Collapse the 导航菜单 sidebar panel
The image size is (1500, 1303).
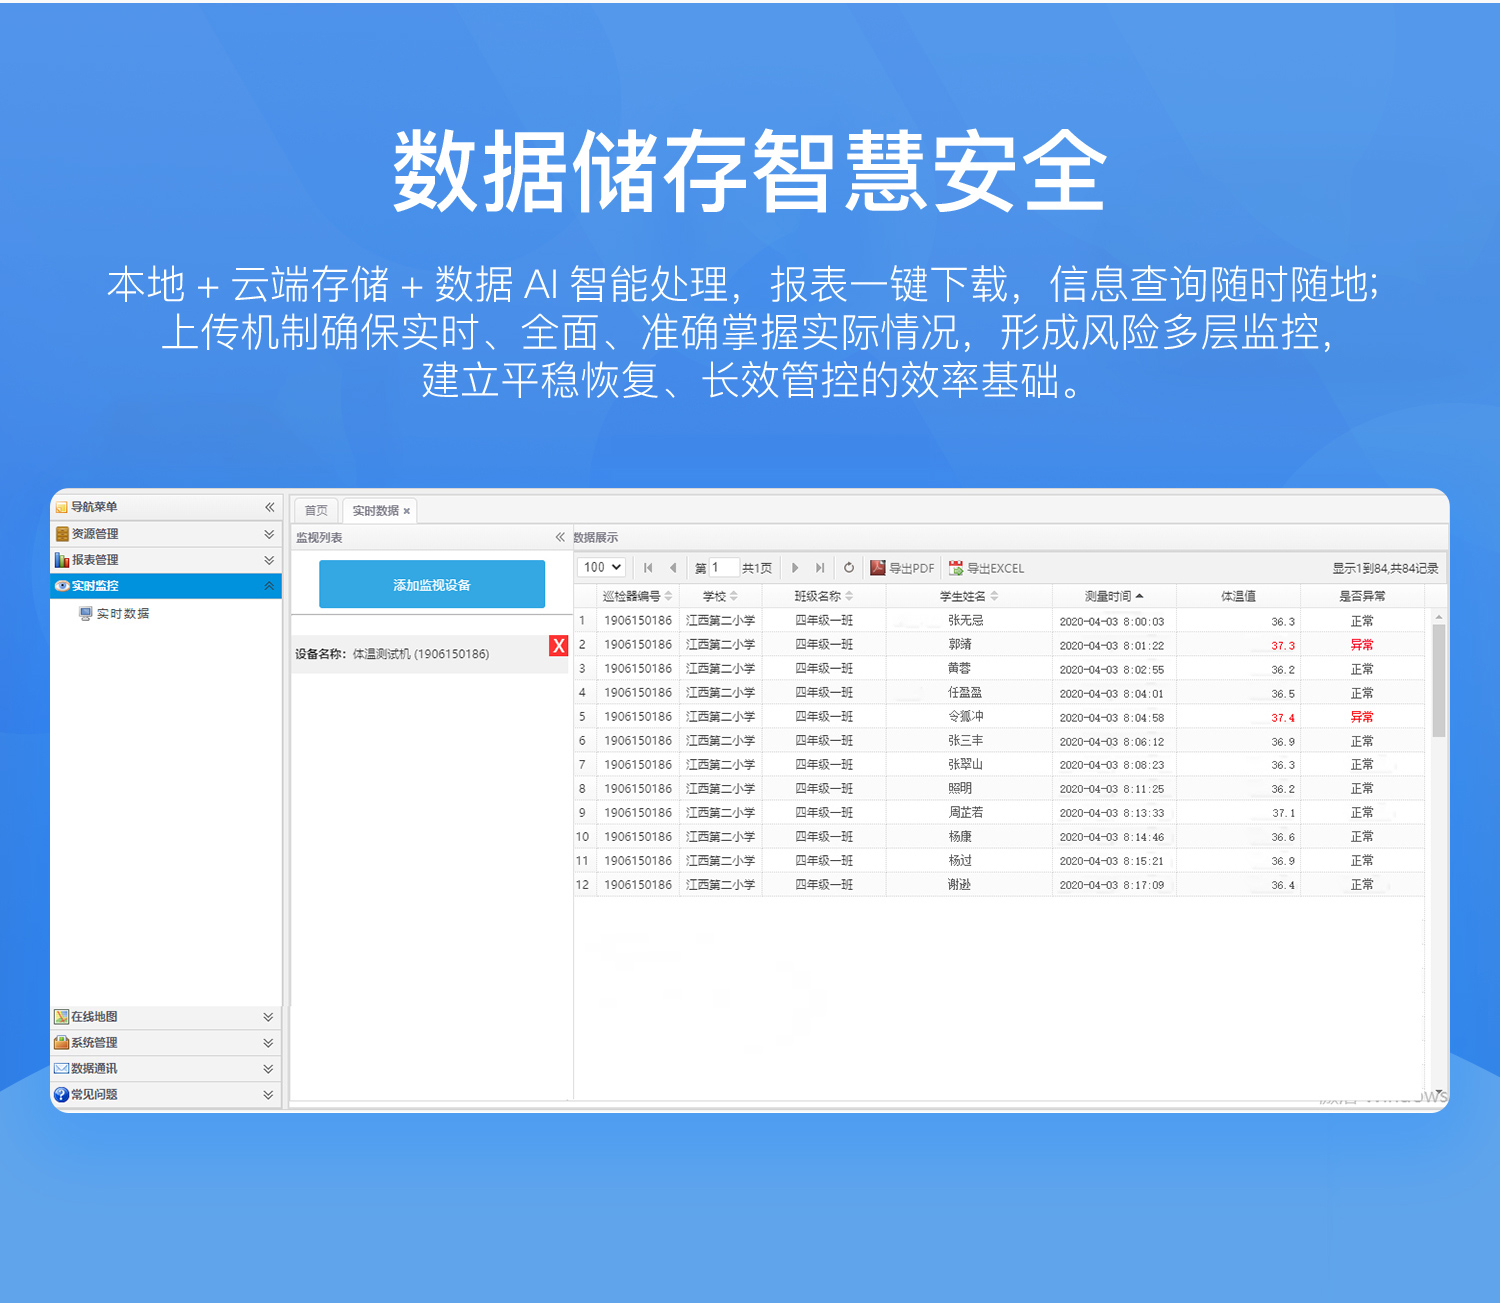[269, 507]
